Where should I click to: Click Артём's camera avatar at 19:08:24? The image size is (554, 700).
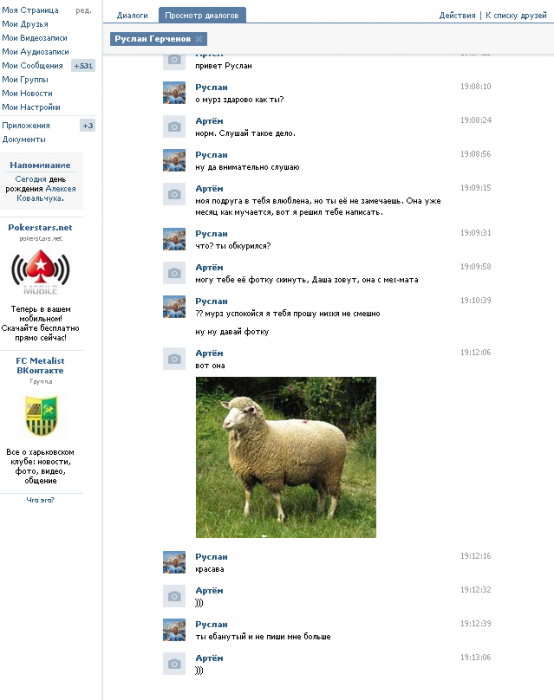pyautogui.click(x=174, y=127)
